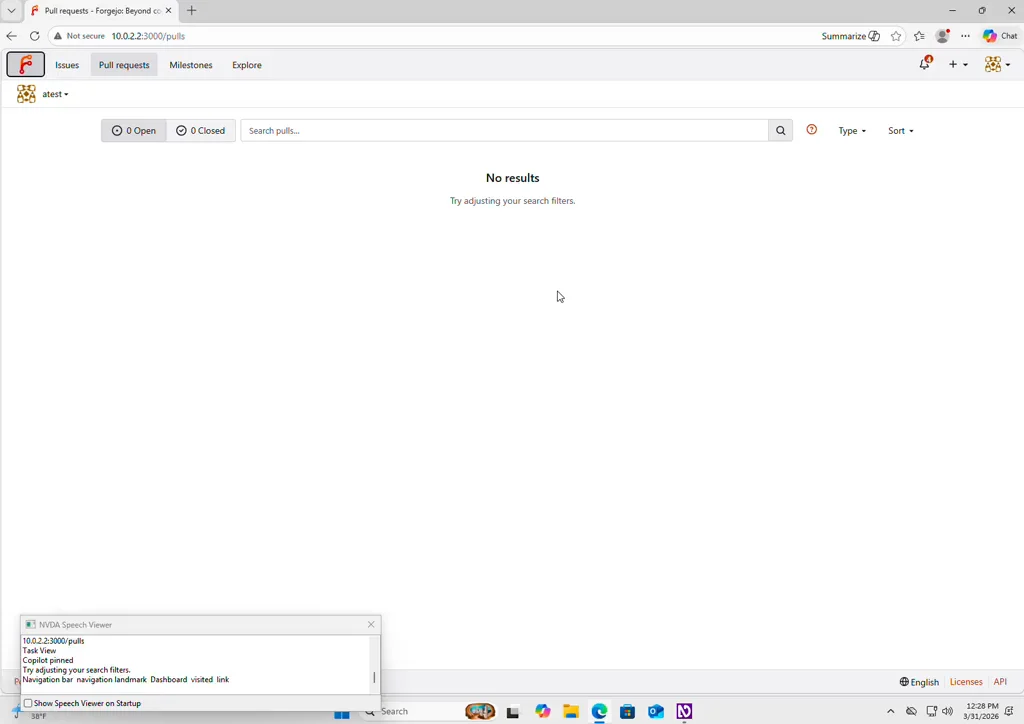1024x724 pixels.
Task: Open File Explorer from taskbar
Action: point(571,712)
